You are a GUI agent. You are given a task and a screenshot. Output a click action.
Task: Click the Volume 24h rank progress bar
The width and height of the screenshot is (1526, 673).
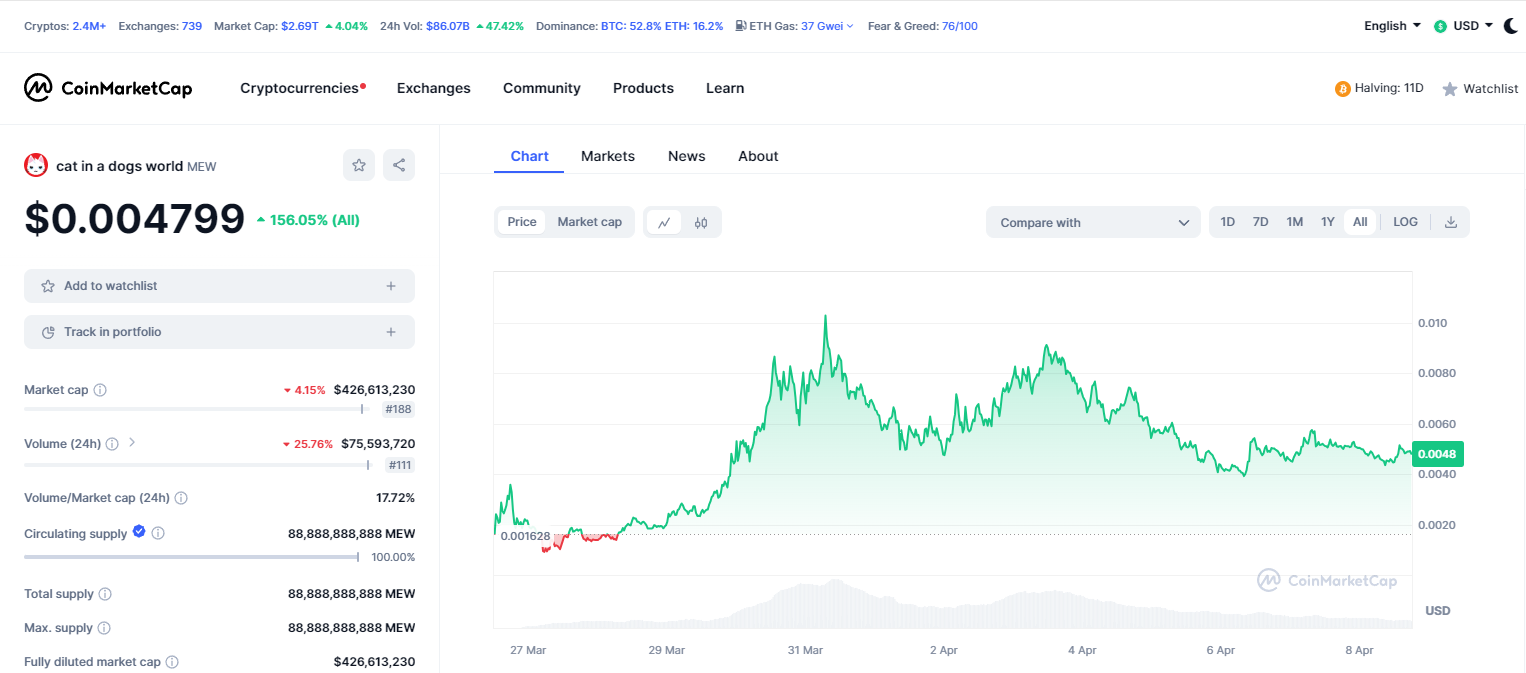200,466
